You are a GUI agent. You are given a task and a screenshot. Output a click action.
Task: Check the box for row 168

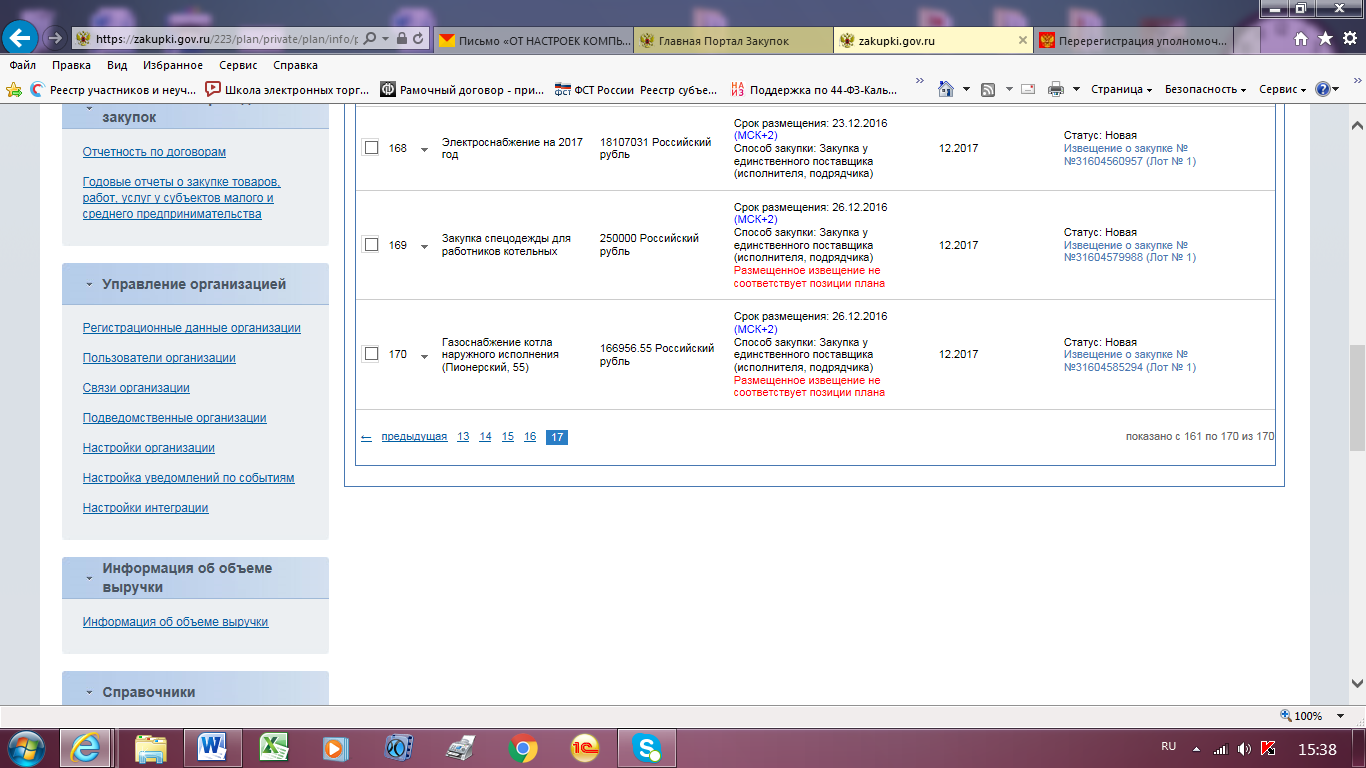click(371, 148)
